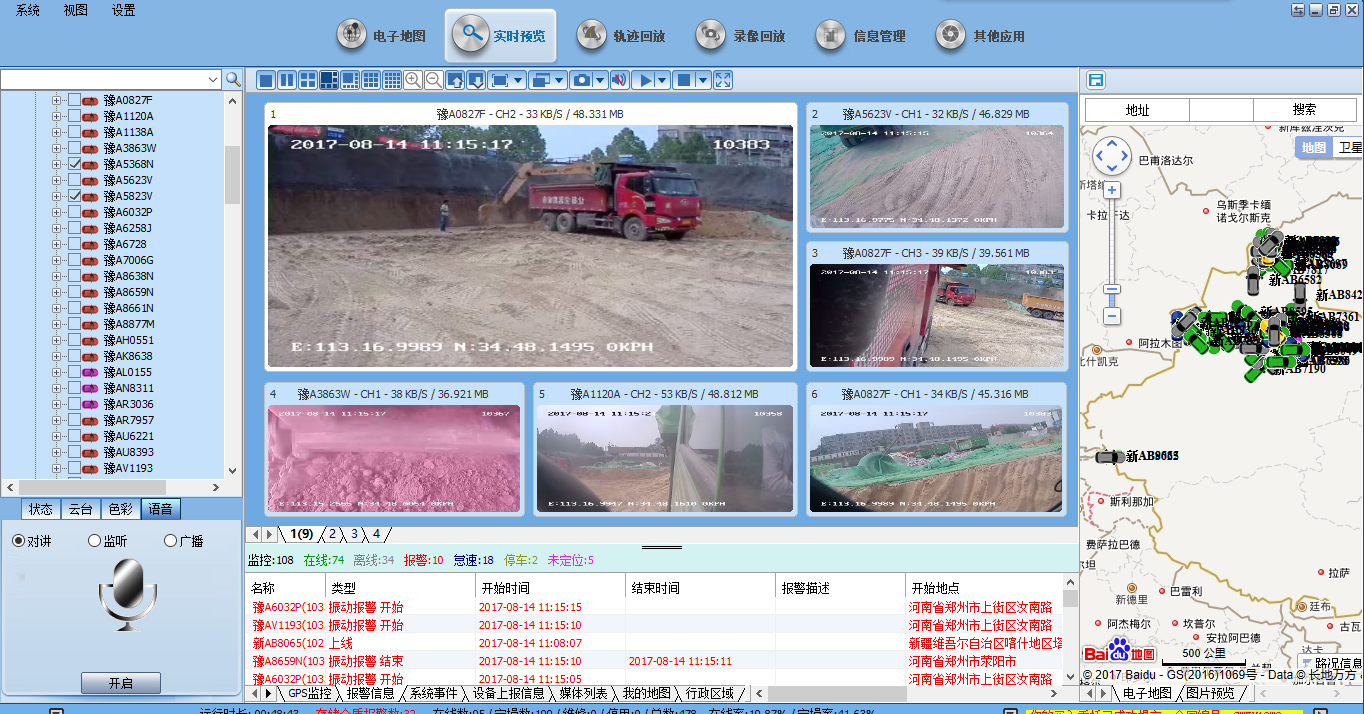Check the 豫A0827F vehicle checkbox
The height and width of the screenshot is (714, 1364).
[x=74, y=100]
